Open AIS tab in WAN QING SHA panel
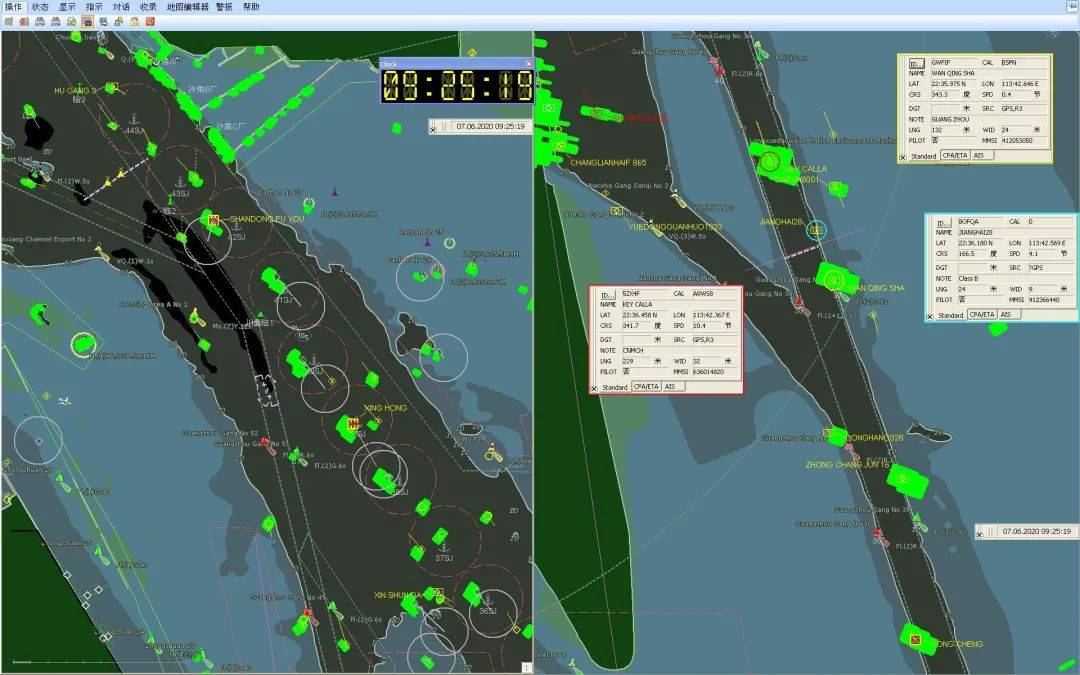1080x675 pixels. (x=983, y=156)
